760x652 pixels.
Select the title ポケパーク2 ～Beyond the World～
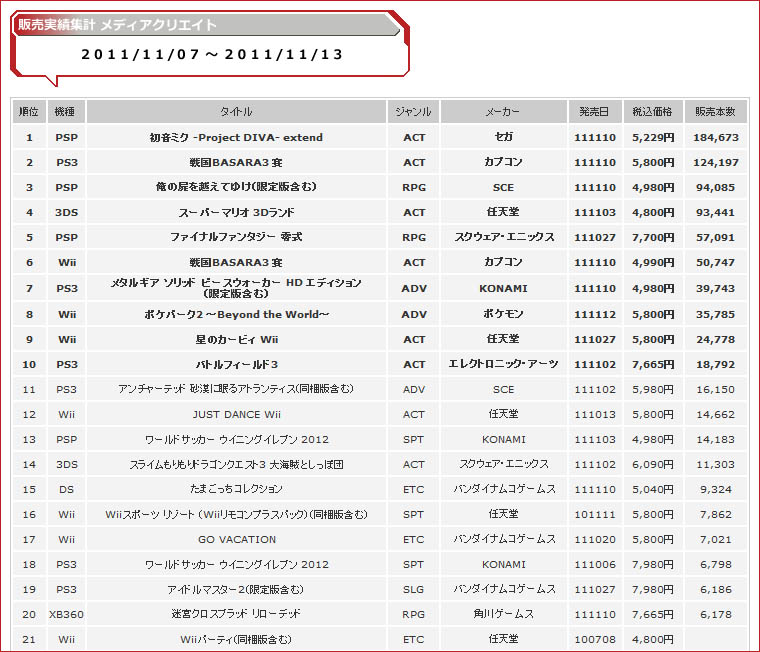(x=237, y=315)
